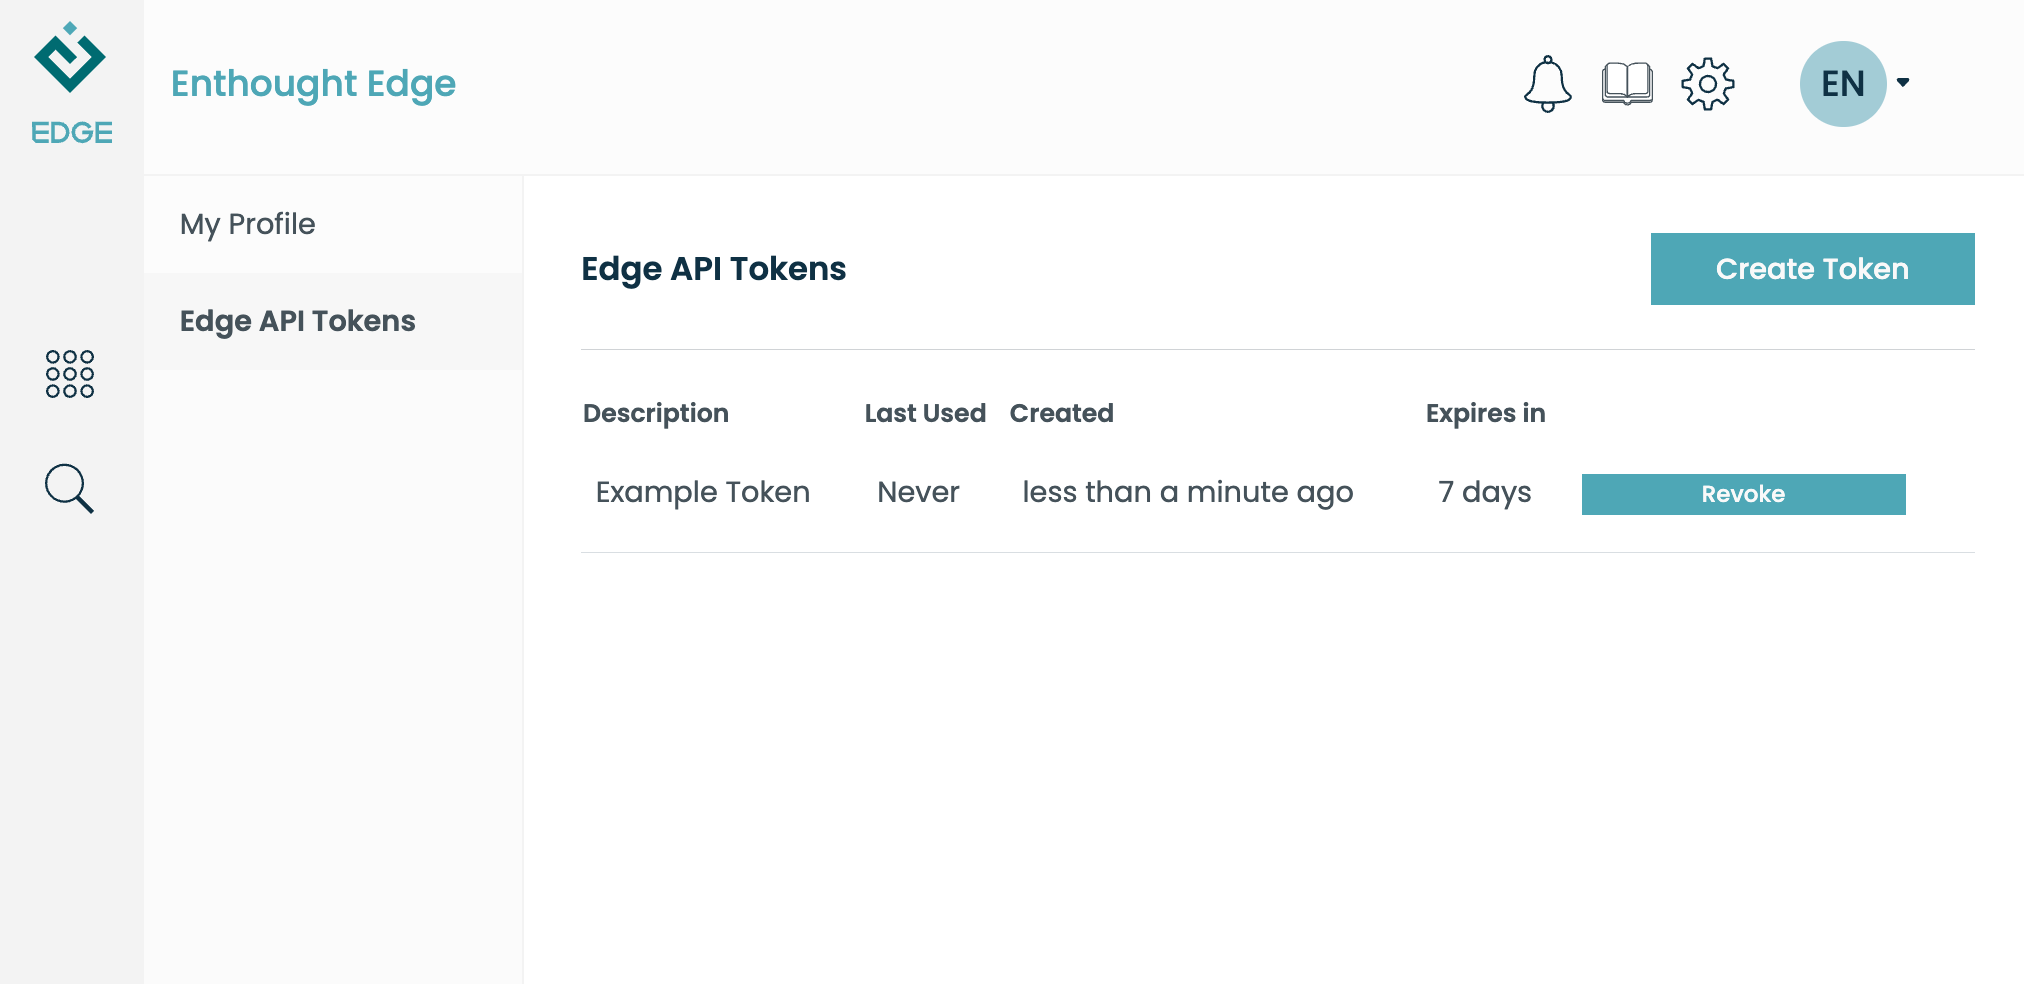Image resolution: width=2024 pixels, height=984 pixels.
Task: Open the notifications bell
Action: (x=1547, y=84)
